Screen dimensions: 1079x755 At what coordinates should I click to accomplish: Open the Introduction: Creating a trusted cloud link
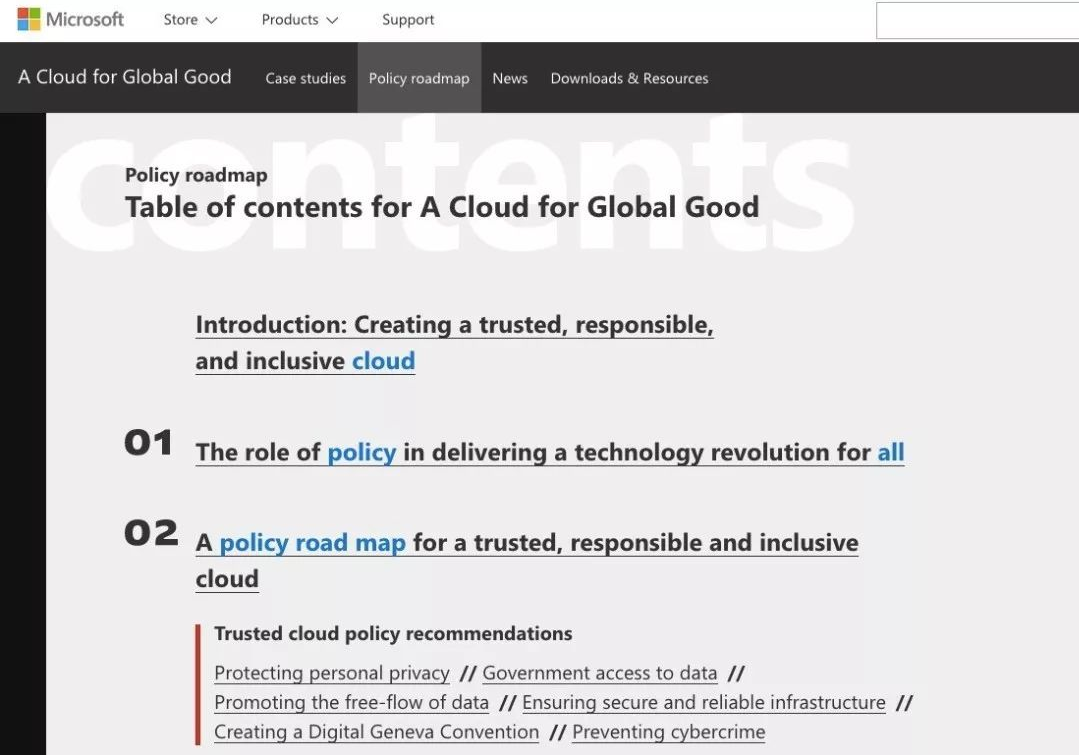454,326
